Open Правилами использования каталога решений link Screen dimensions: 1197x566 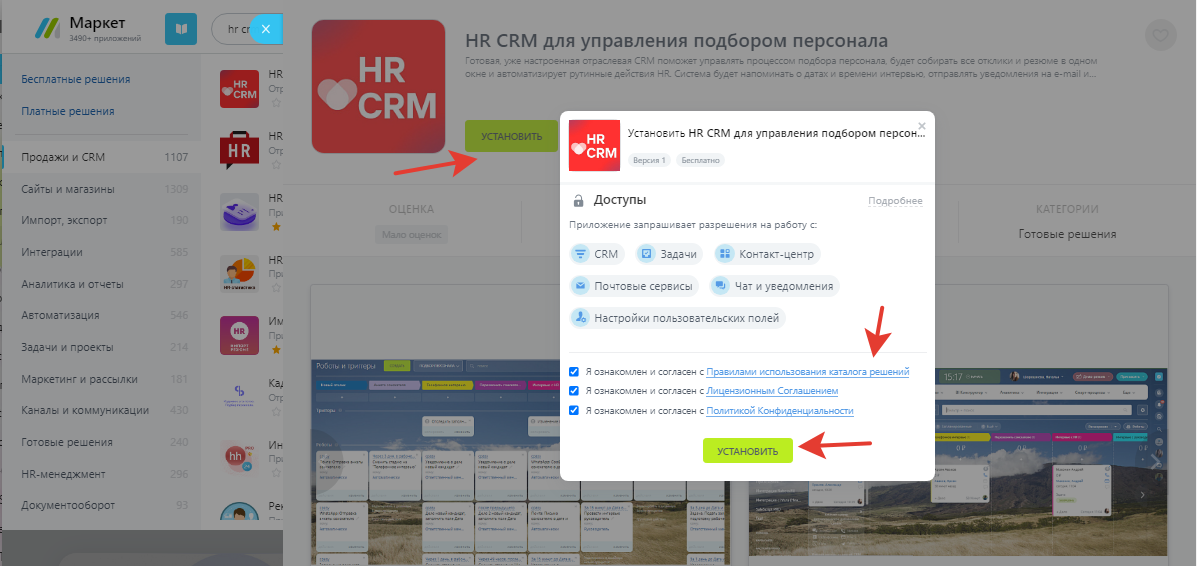[808, 372]
